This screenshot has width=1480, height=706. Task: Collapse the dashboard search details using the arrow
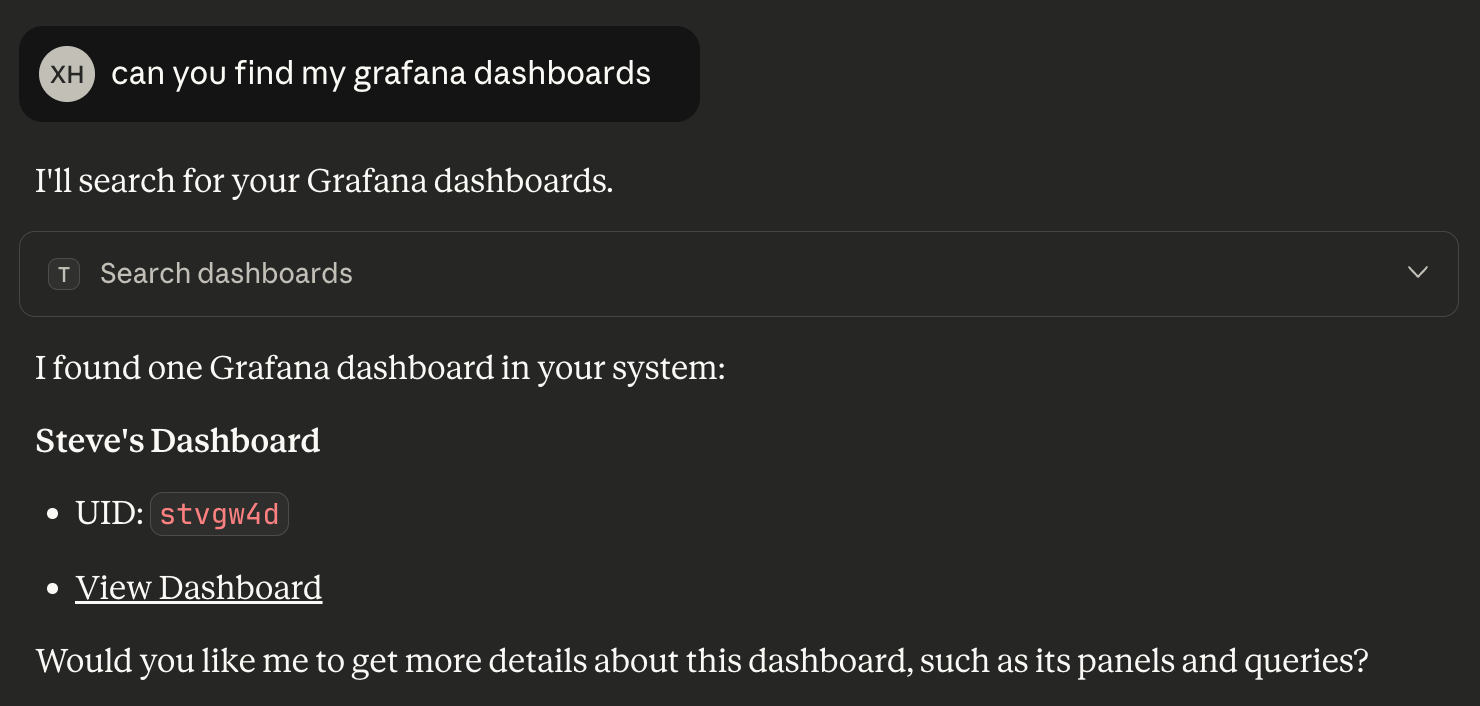tap(1417, 272)
